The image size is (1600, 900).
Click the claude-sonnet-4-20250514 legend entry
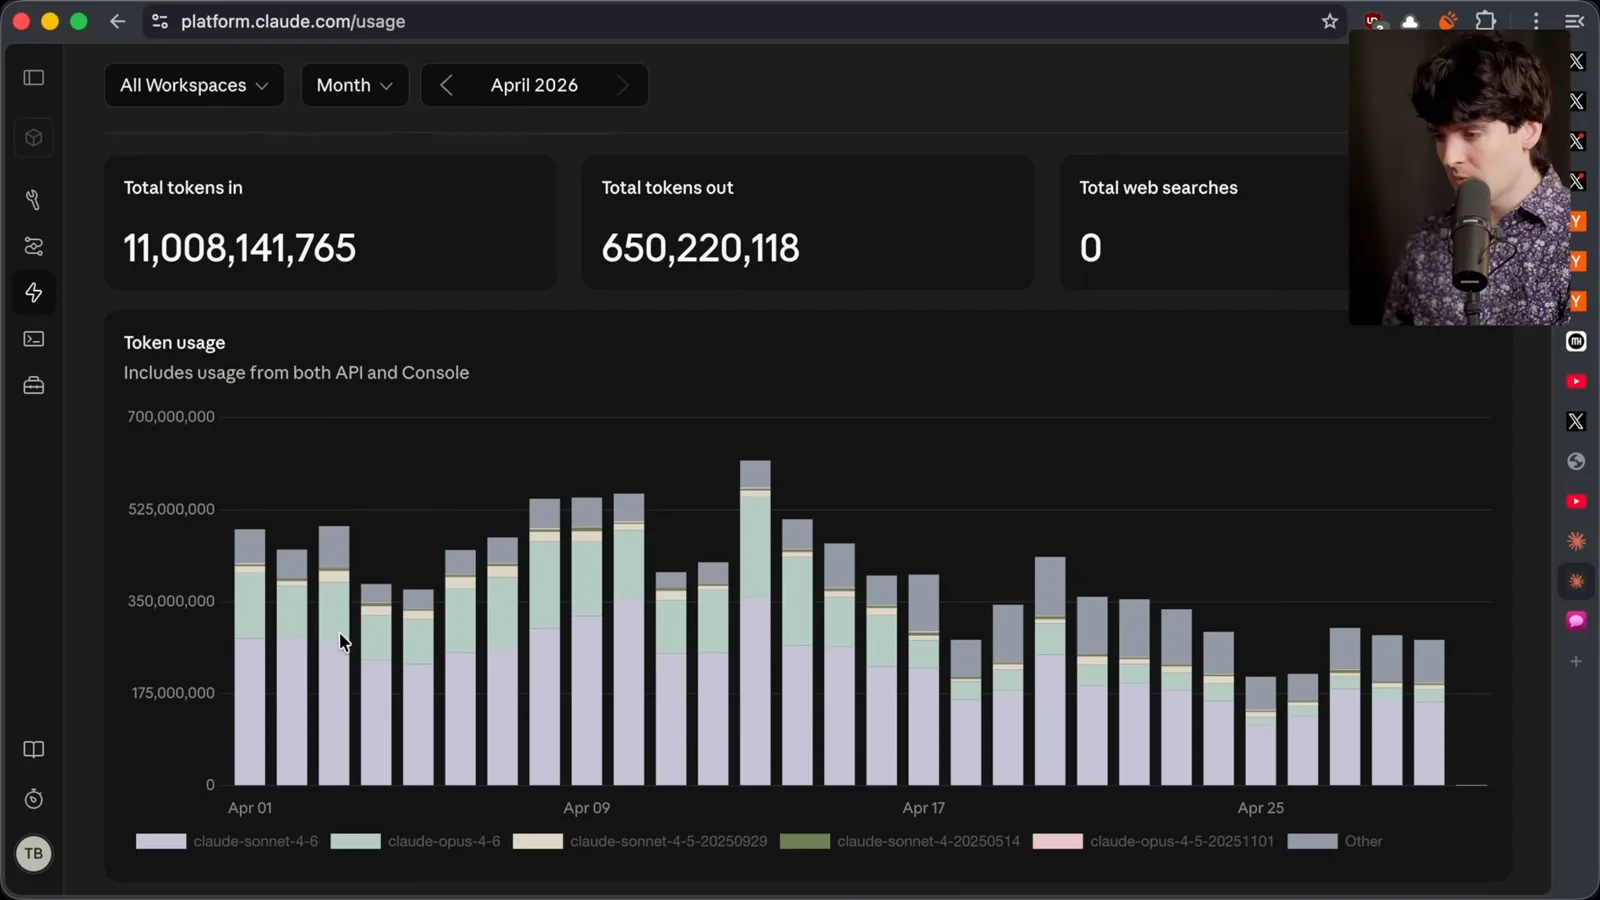(900, 841)
